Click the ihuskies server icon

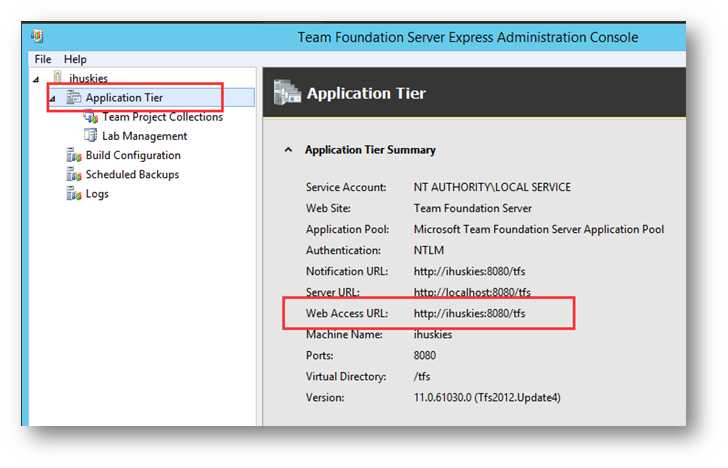58,77
